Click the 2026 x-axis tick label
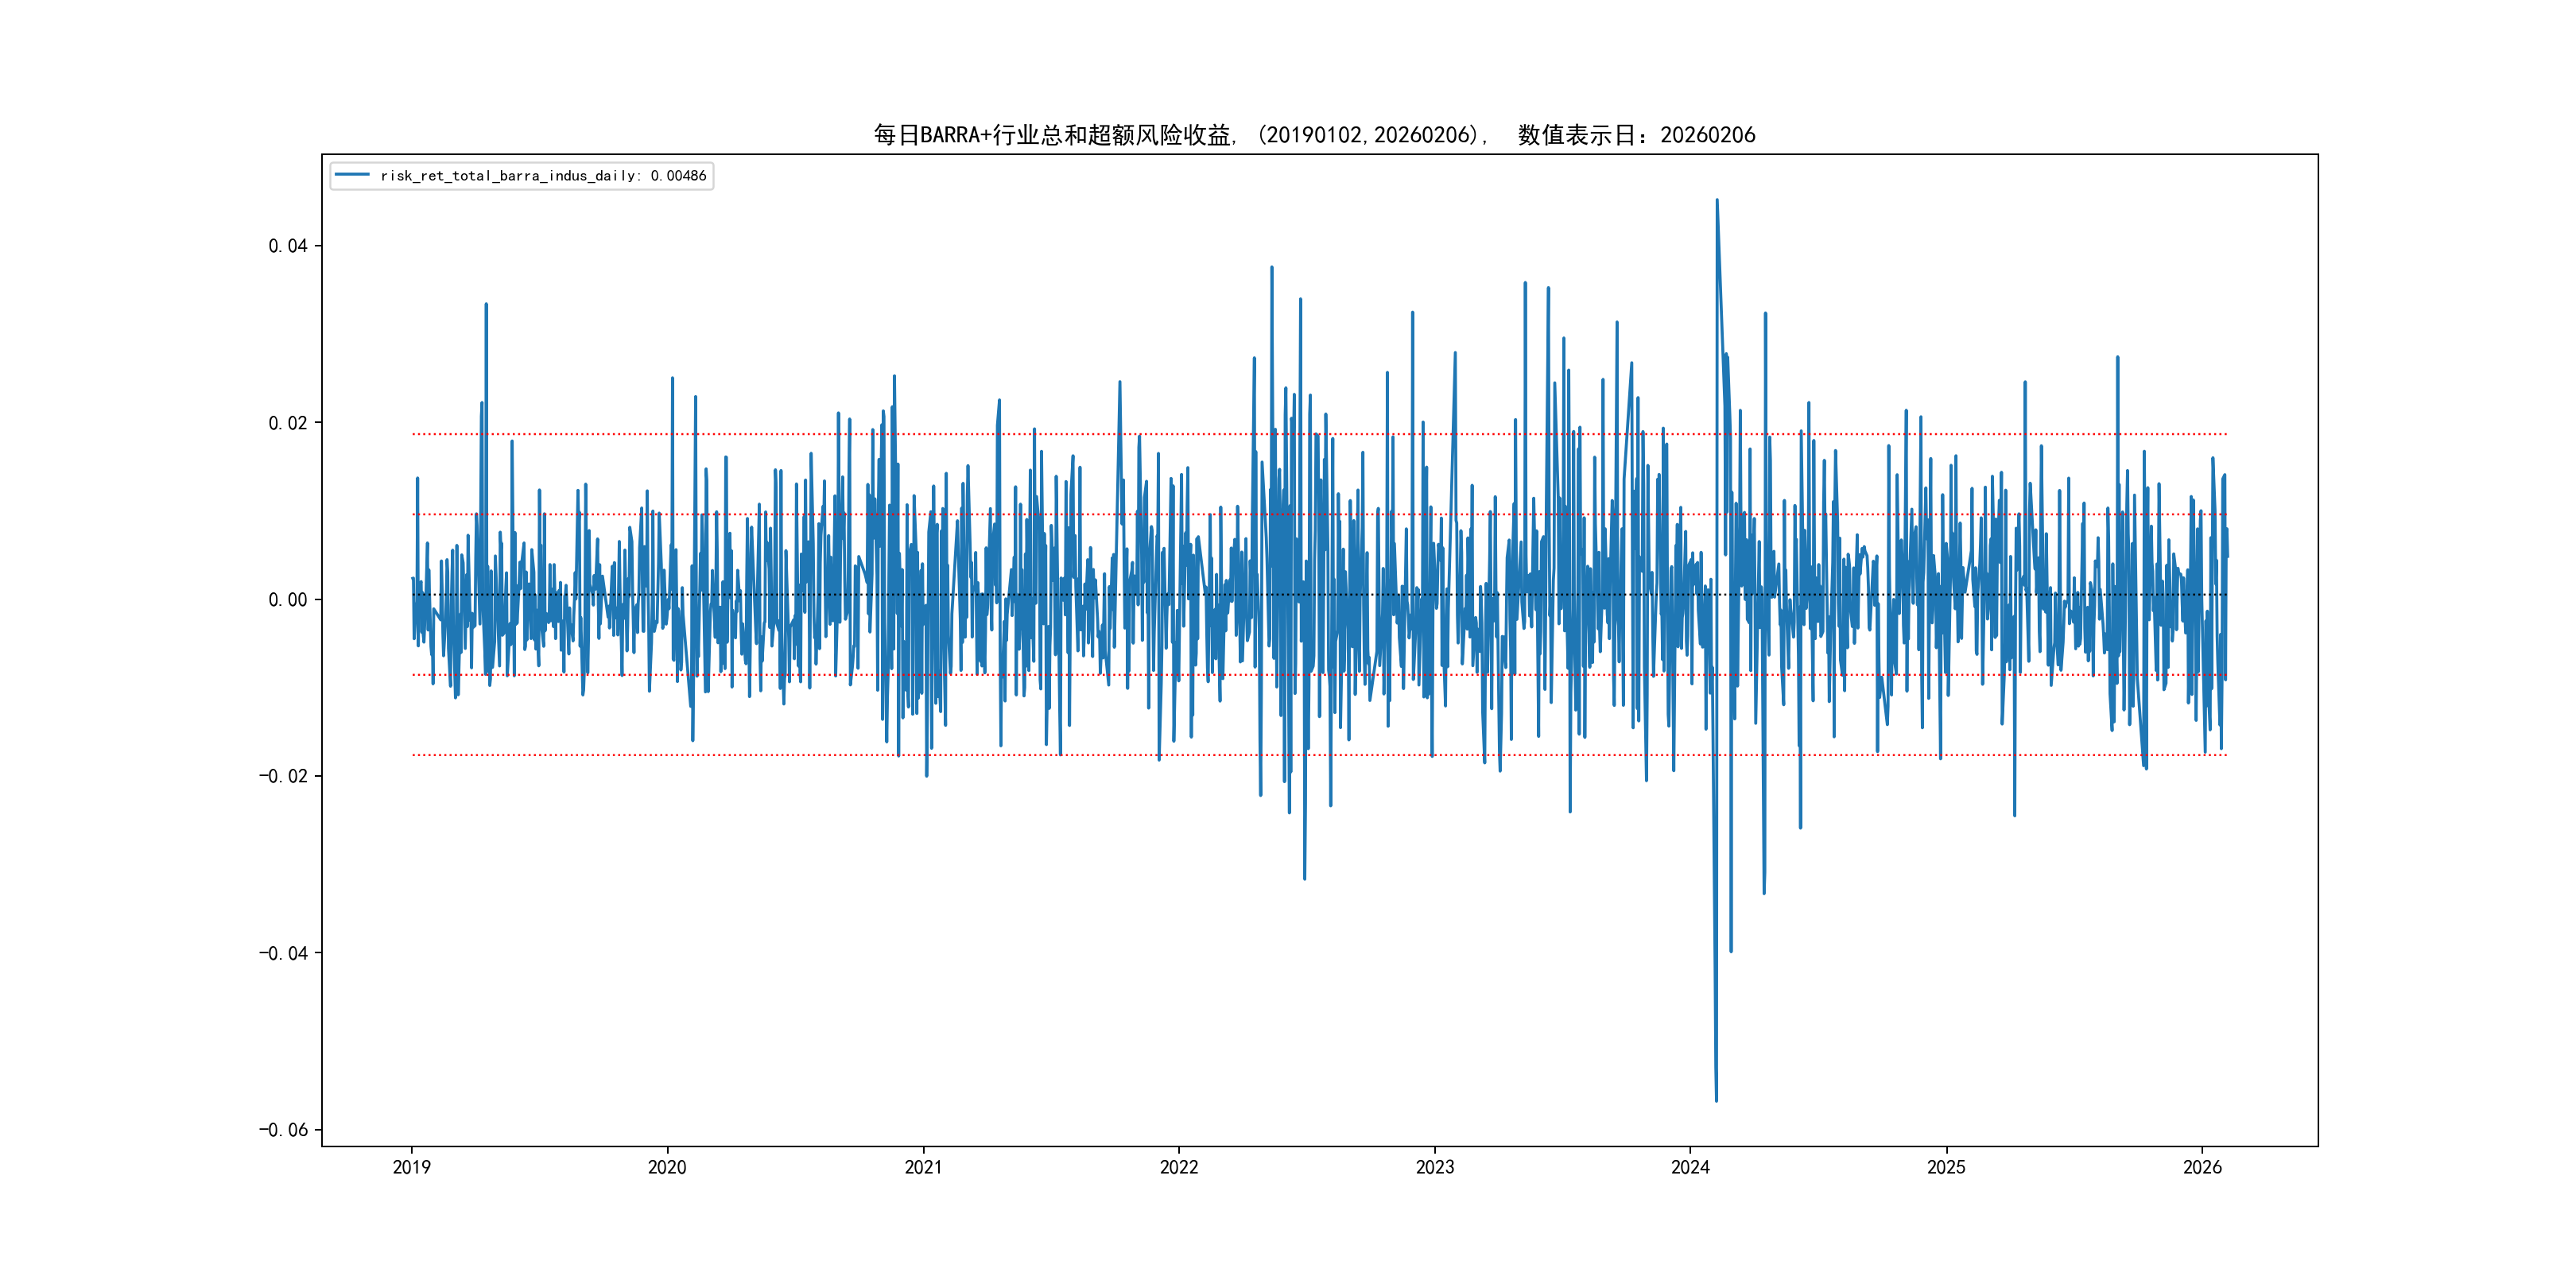This screenshot has width=2576, height=1288. coord(2202,1167)
